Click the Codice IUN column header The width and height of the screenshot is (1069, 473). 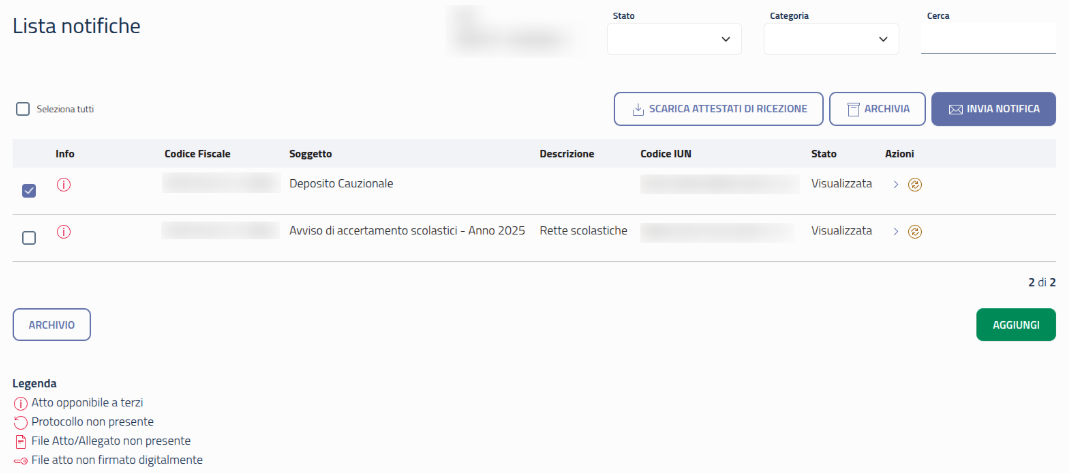(x=666, y=154)
